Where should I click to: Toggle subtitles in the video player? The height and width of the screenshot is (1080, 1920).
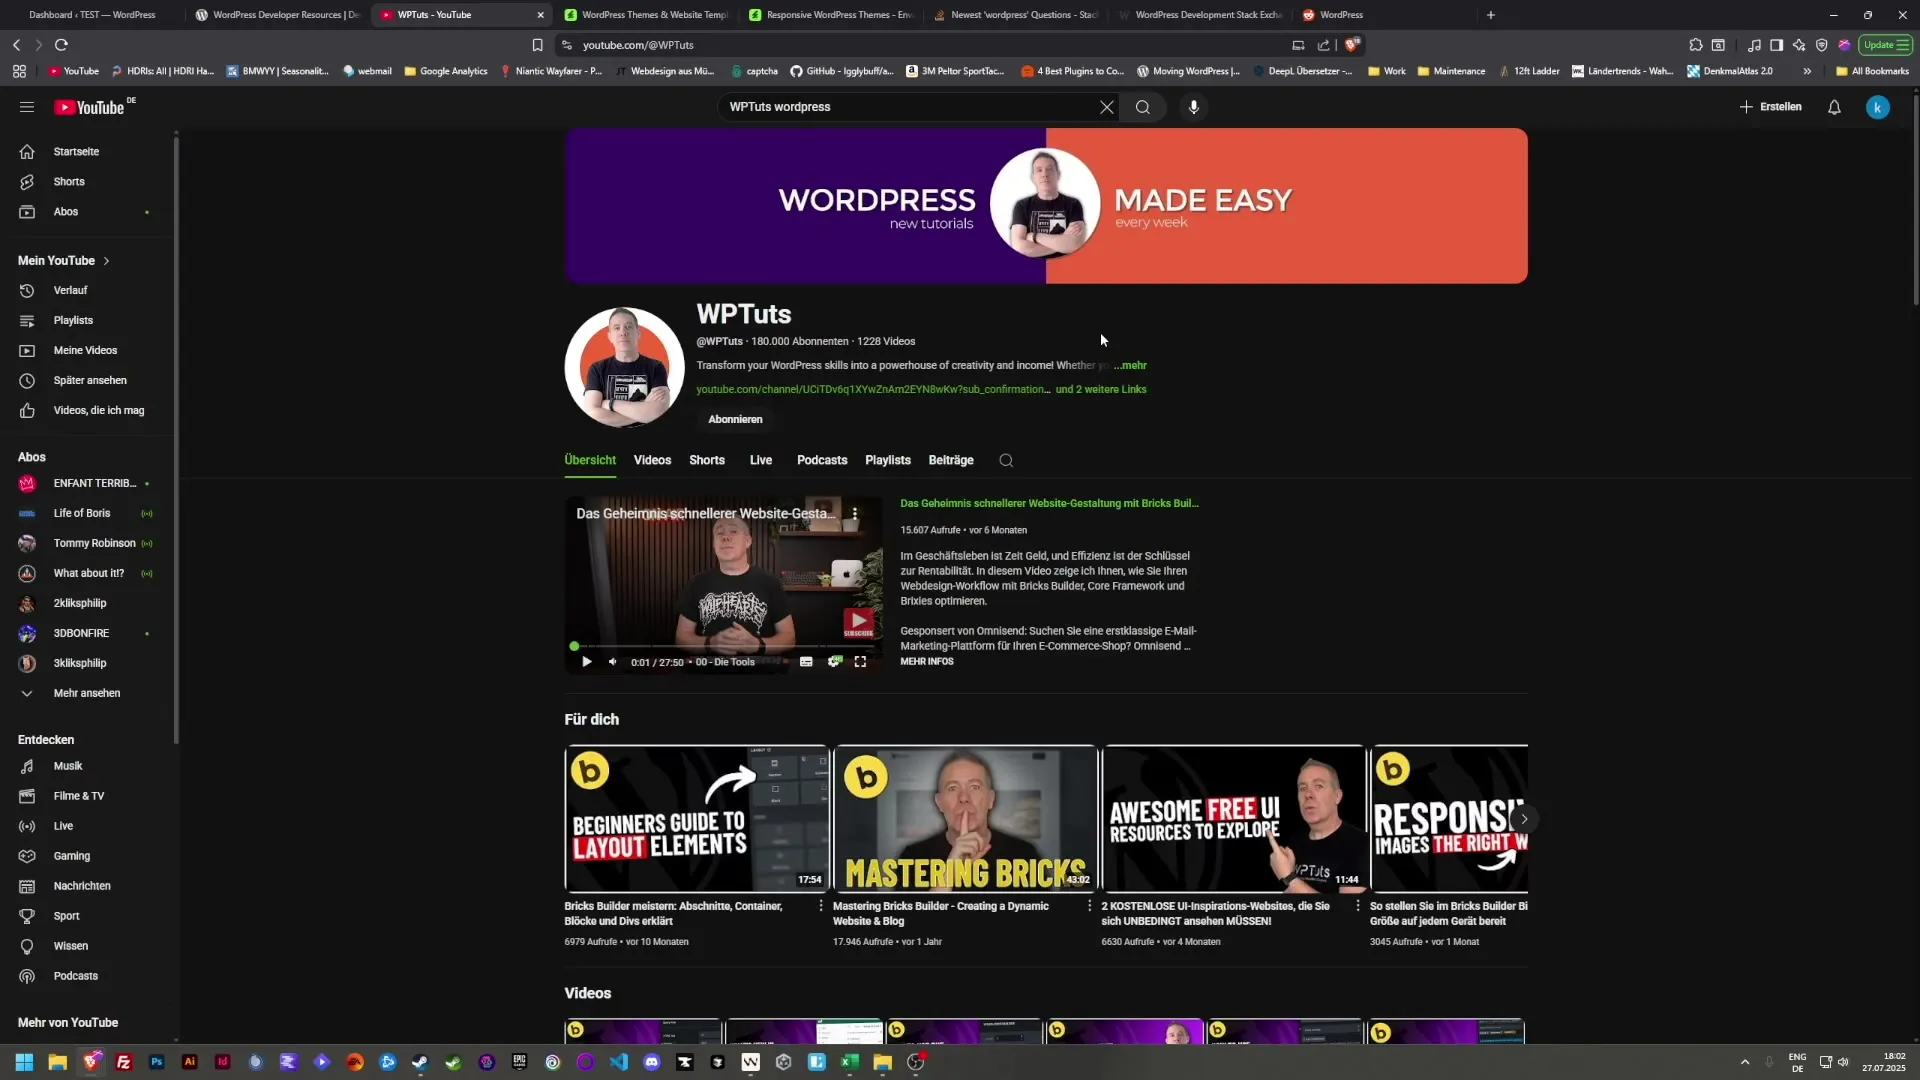[807, 662]
